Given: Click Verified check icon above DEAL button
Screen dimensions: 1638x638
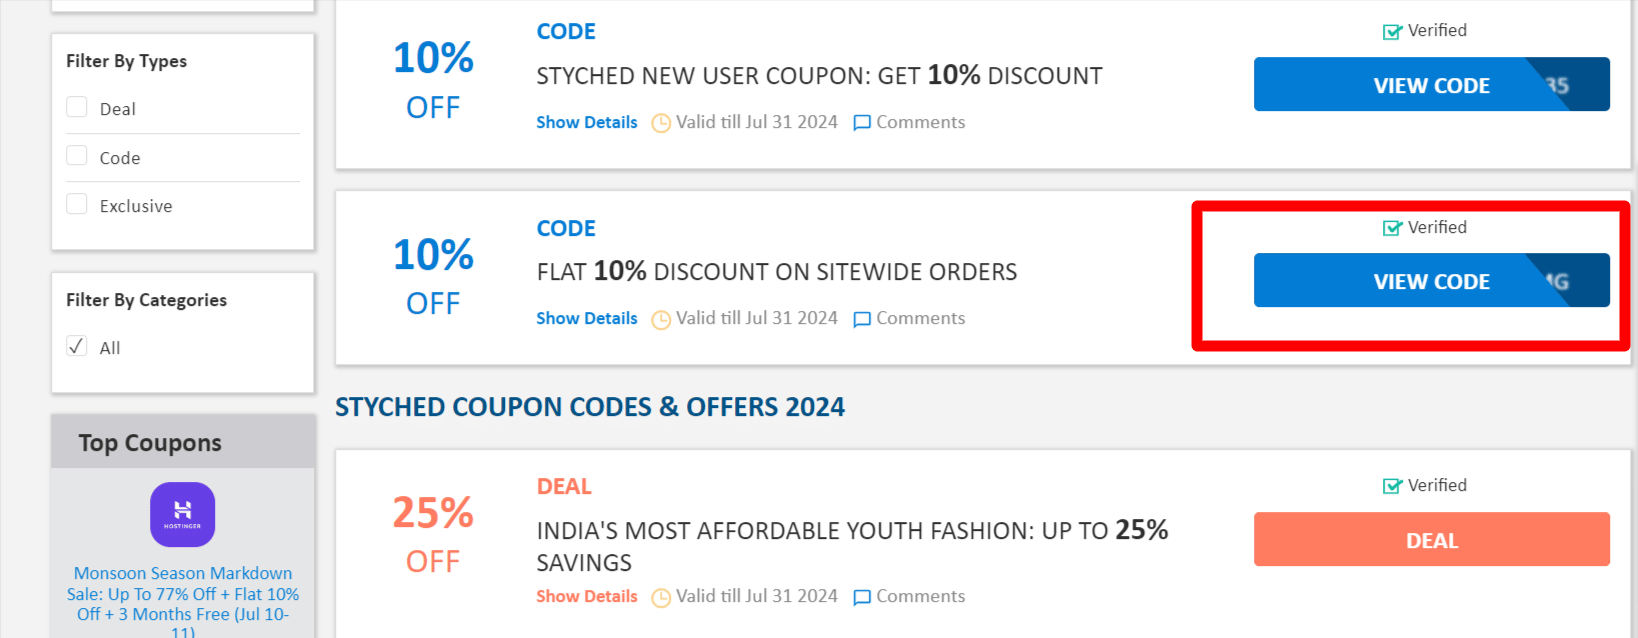Looking at the screenshot, I should coord(1392,486).
